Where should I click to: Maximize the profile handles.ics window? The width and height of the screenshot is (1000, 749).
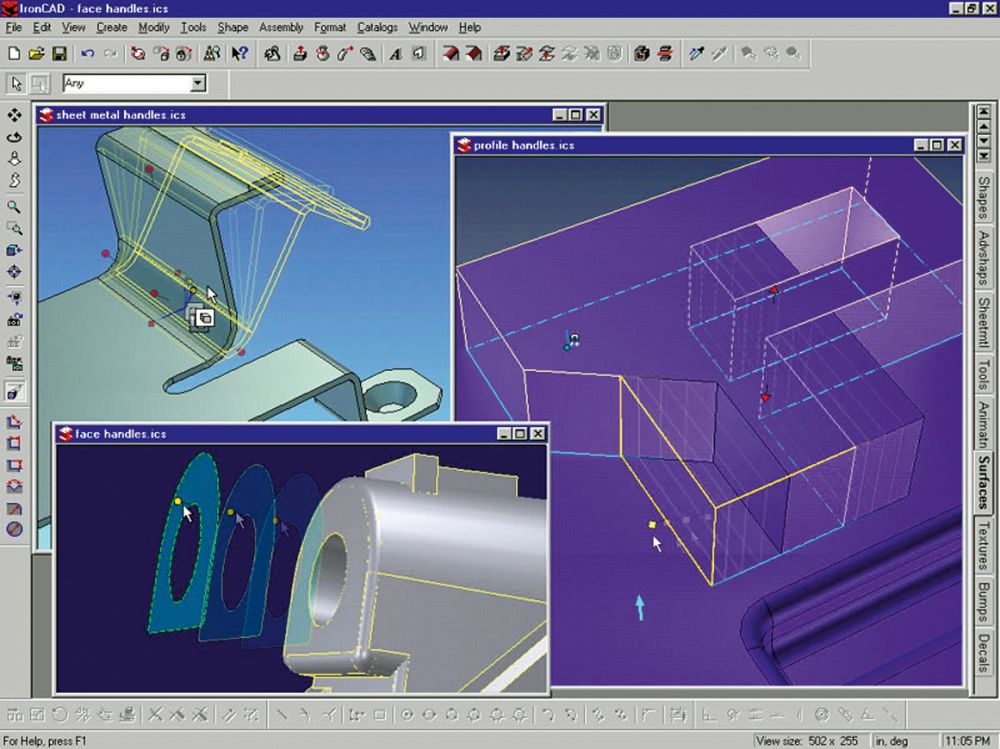pyautogui.click(x=936, y=145)
